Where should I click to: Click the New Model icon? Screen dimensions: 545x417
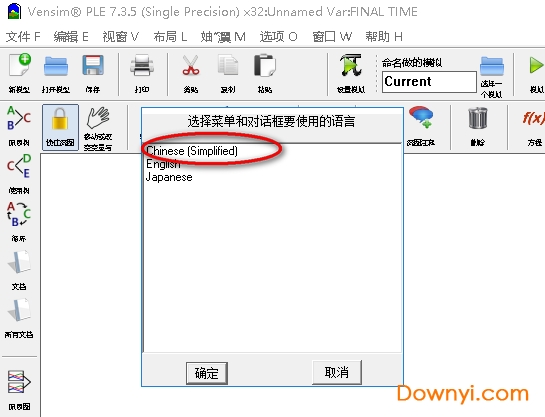(19, 65)
